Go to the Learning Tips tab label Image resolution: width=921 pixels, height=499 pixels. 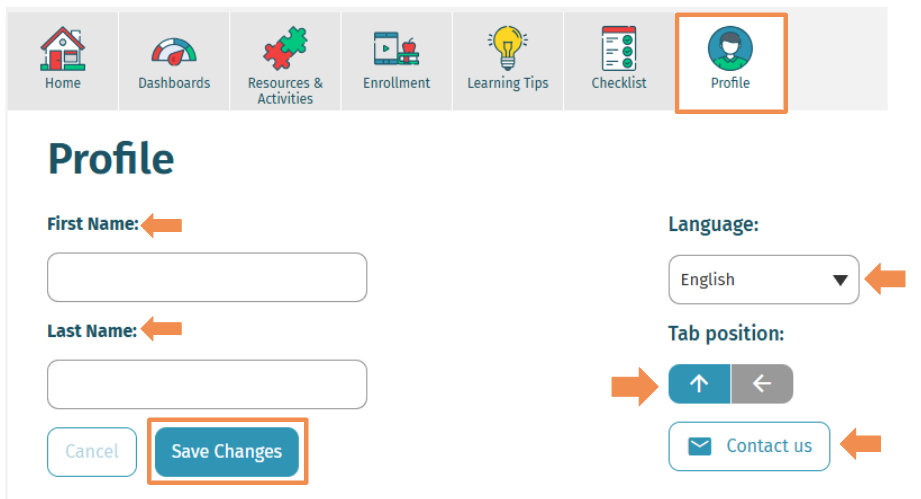pos(508,83)
